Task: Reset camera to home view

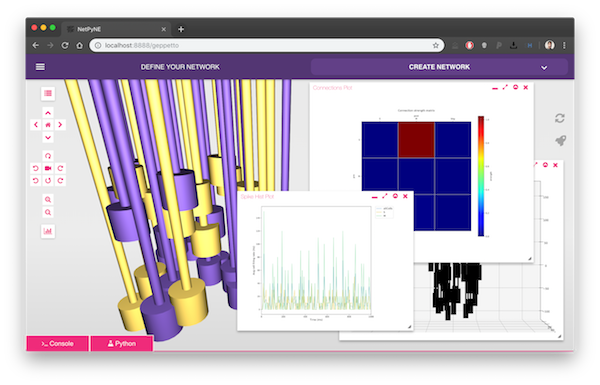Action: tap(48, 125)
